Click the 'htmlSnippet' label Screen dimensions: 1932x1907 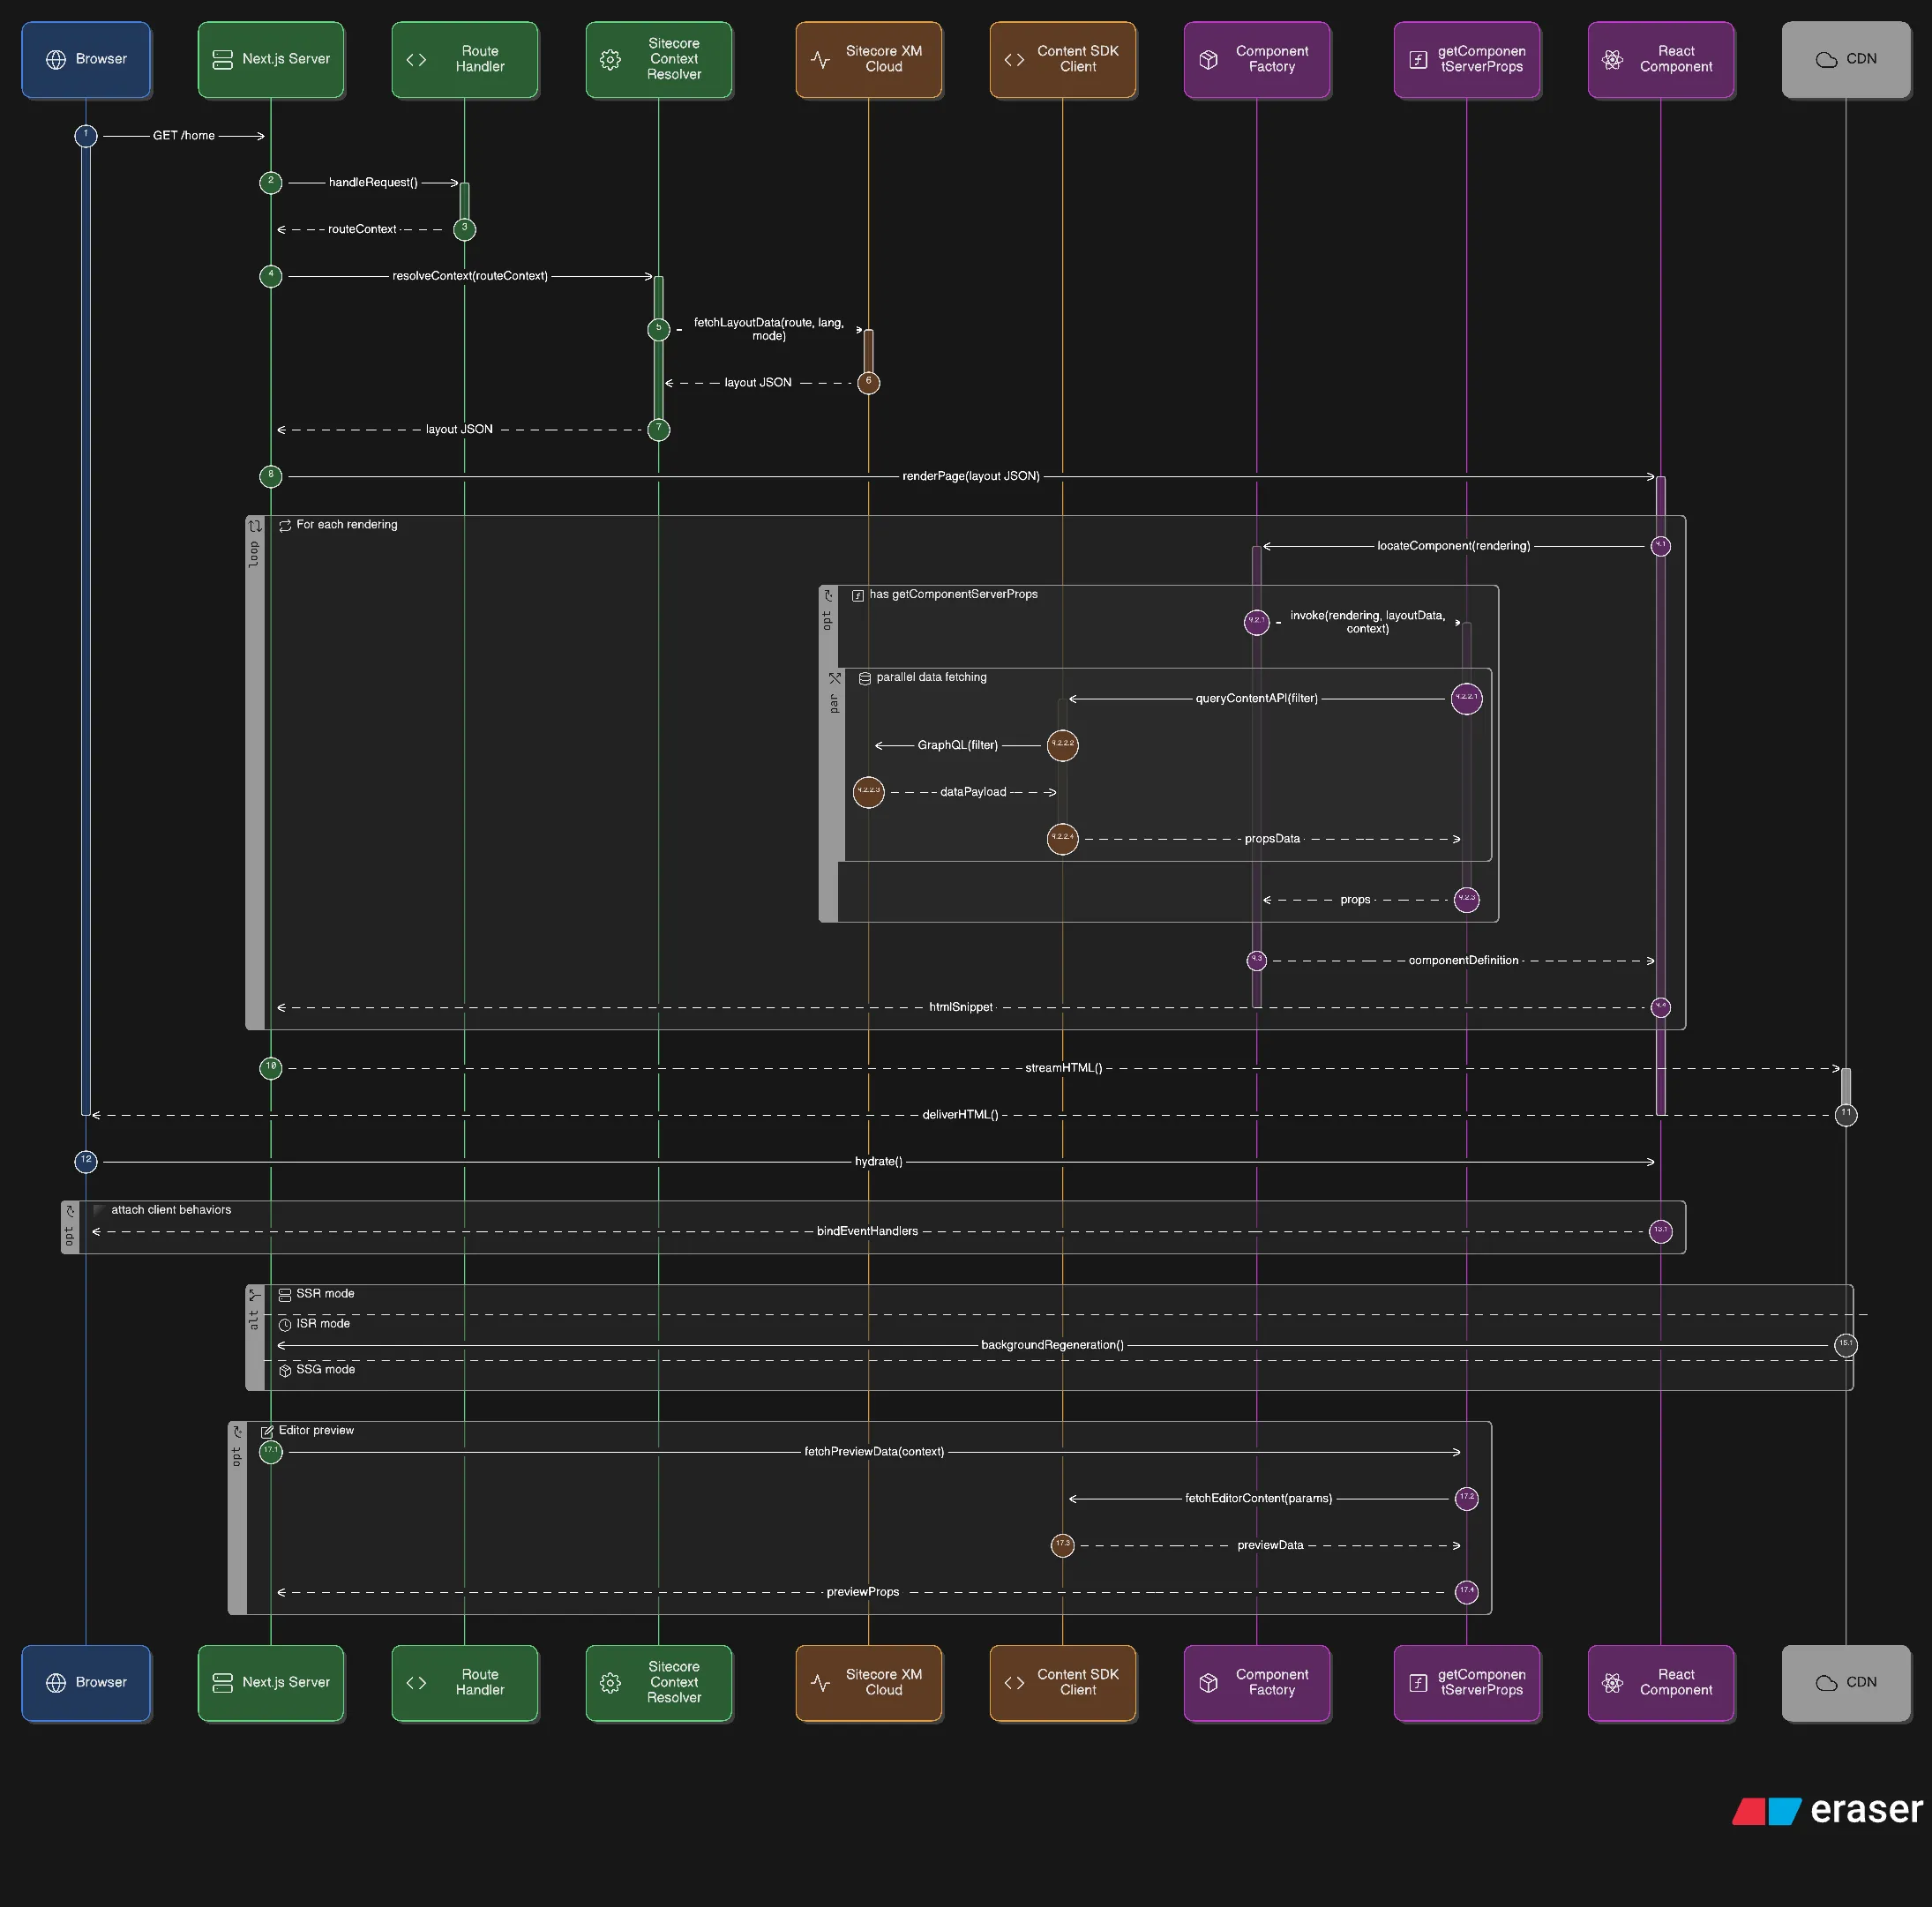pyautogui.click(x=961, y=1008)
